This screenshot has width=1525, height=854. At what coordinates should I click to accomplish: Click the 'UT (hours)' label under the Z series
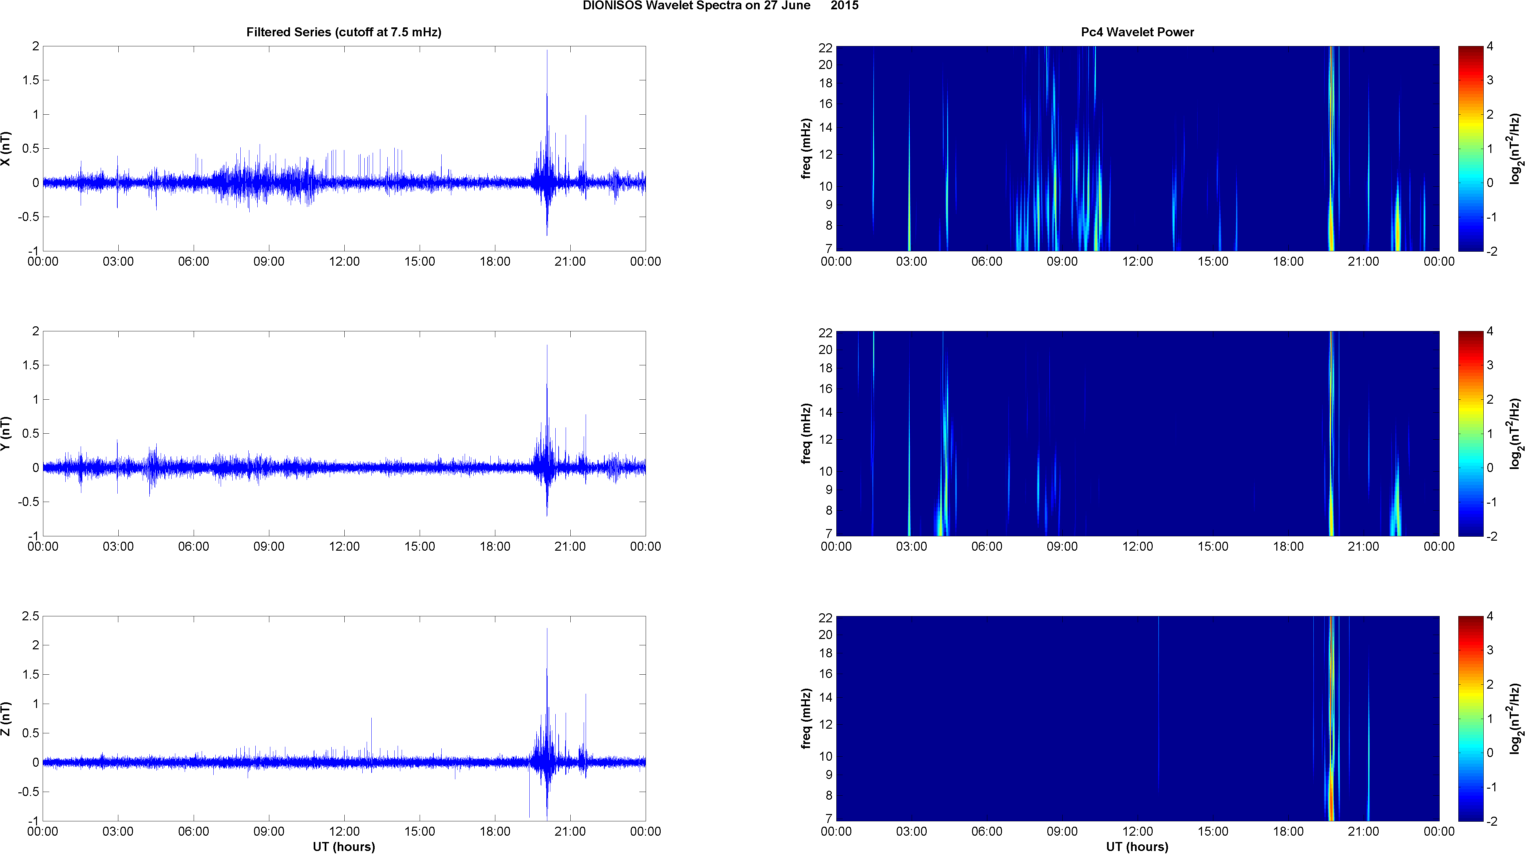pos(344,846)
